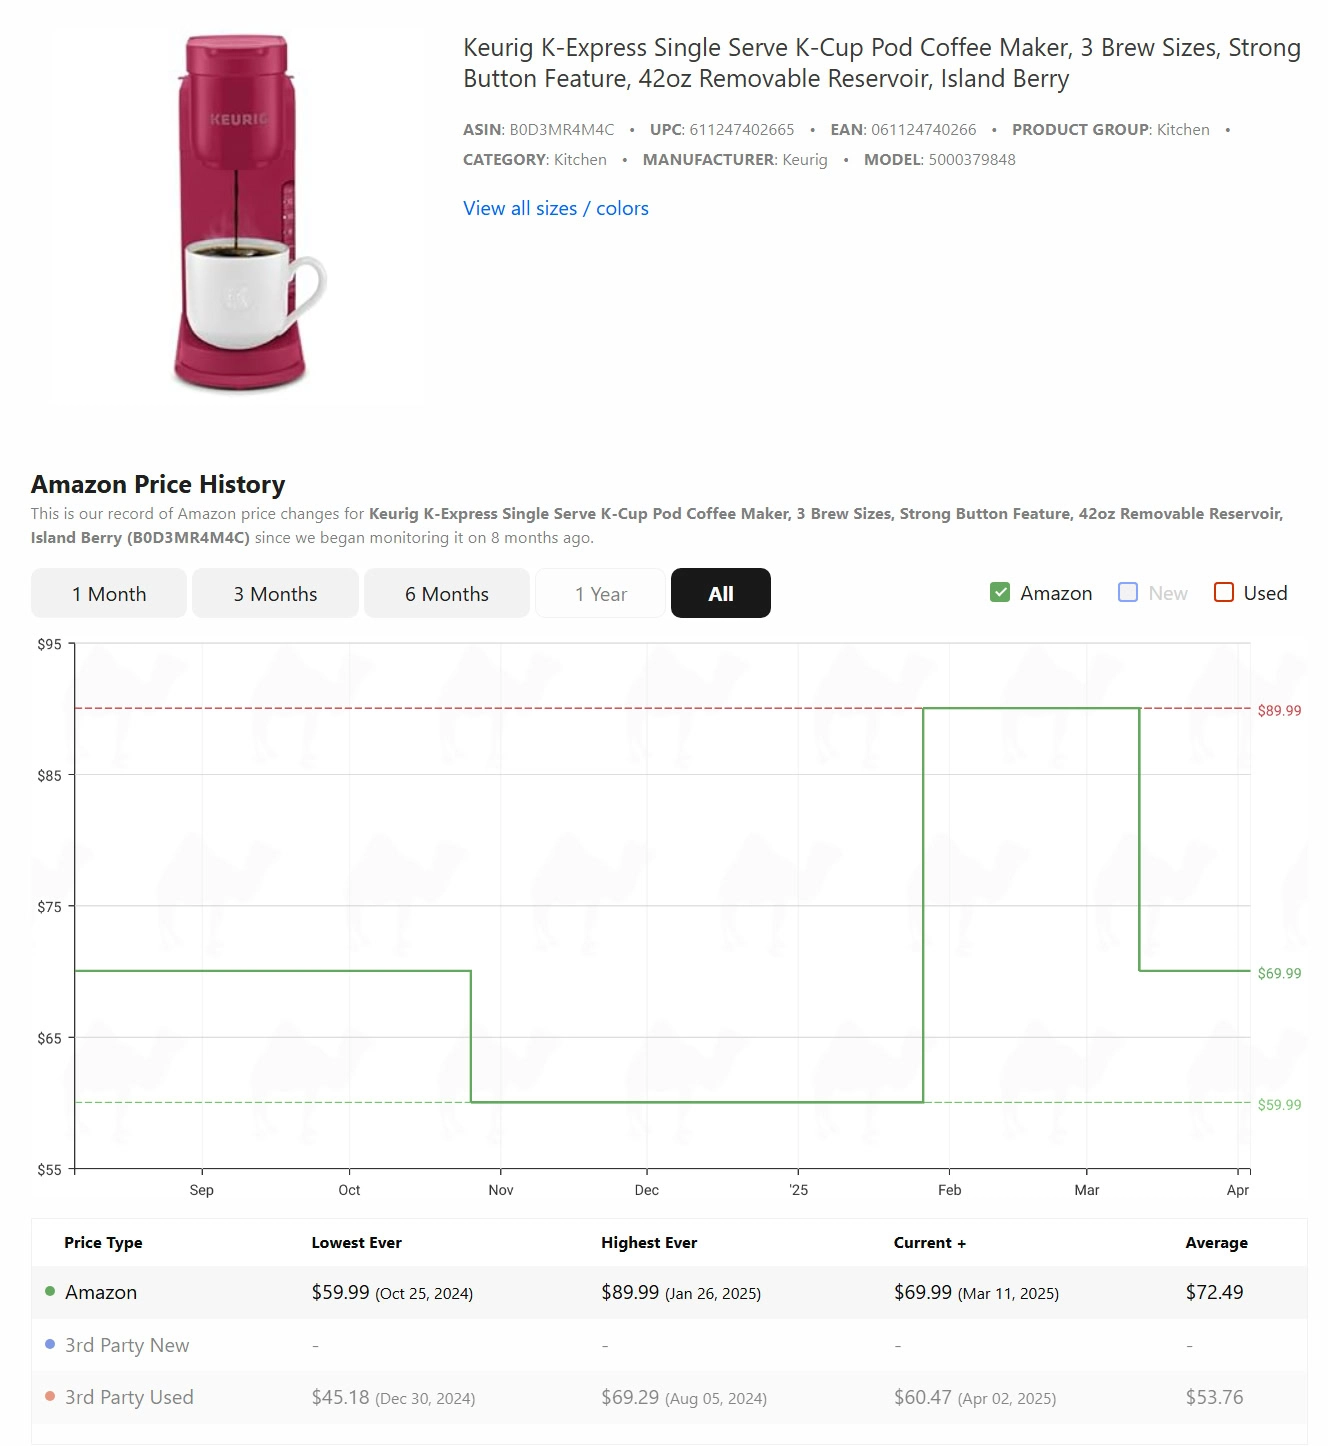Switch to the 3 Months range tab
This screenshot has width=1328, height=1446.
[275, 594]
